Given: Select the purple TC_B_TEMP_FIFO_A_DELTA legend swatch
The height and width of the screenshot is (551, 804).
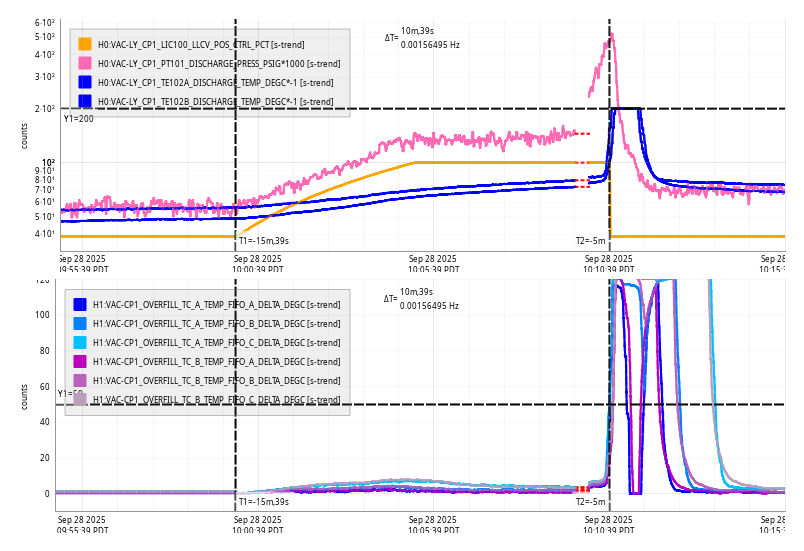Looking at the screenshot, I should coord(80,361).
